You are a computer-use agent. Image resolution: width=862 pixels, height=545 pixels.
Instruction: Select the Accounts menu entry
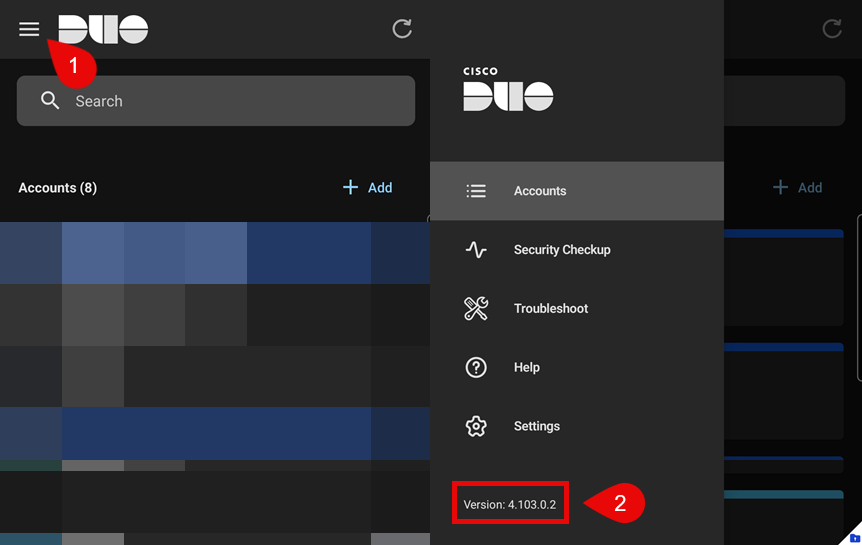click(x=540, y=191)
